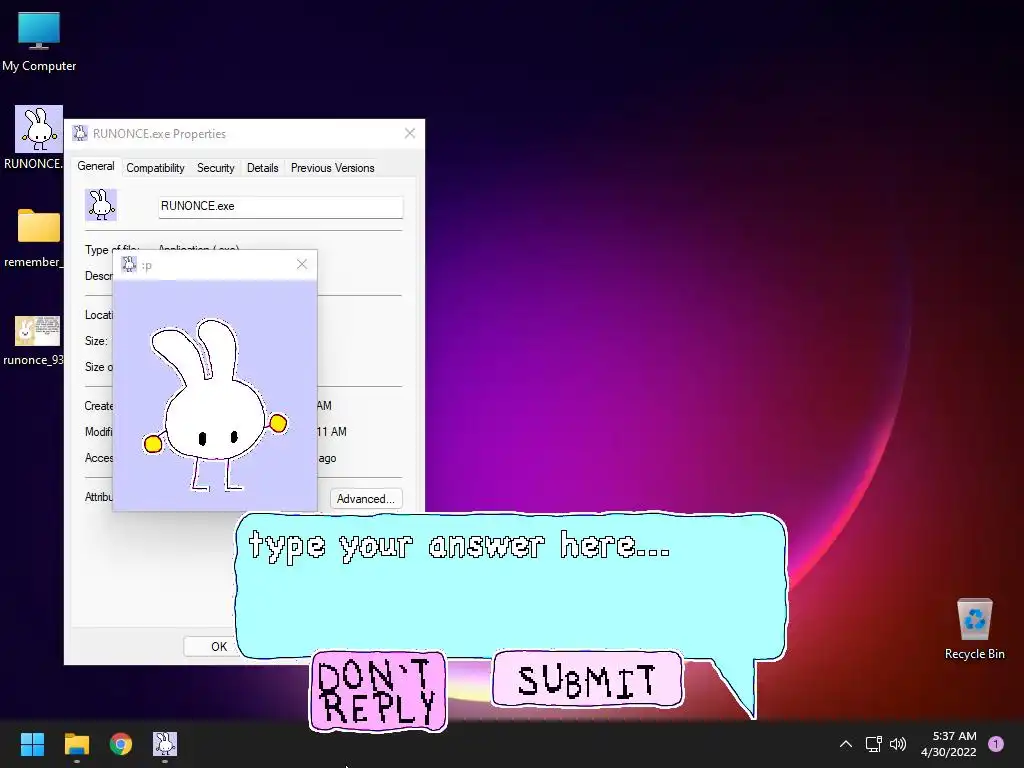Click the RUNONCE.exe filename field

point(281,206)
